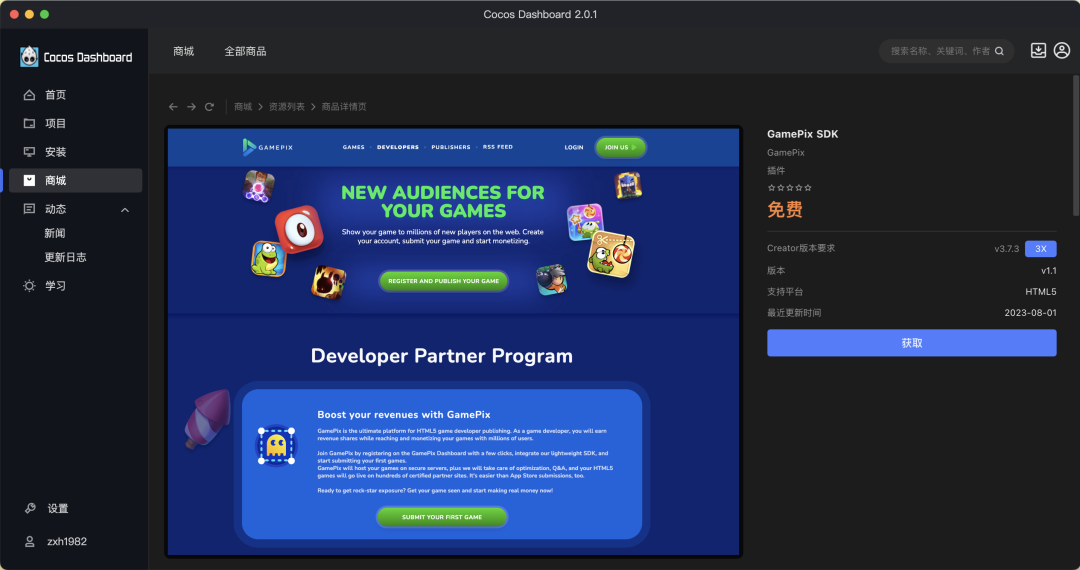Screen dimensions: 1080x570
Task: Click LOGIN in the preview image
Action: coord(574,147)
